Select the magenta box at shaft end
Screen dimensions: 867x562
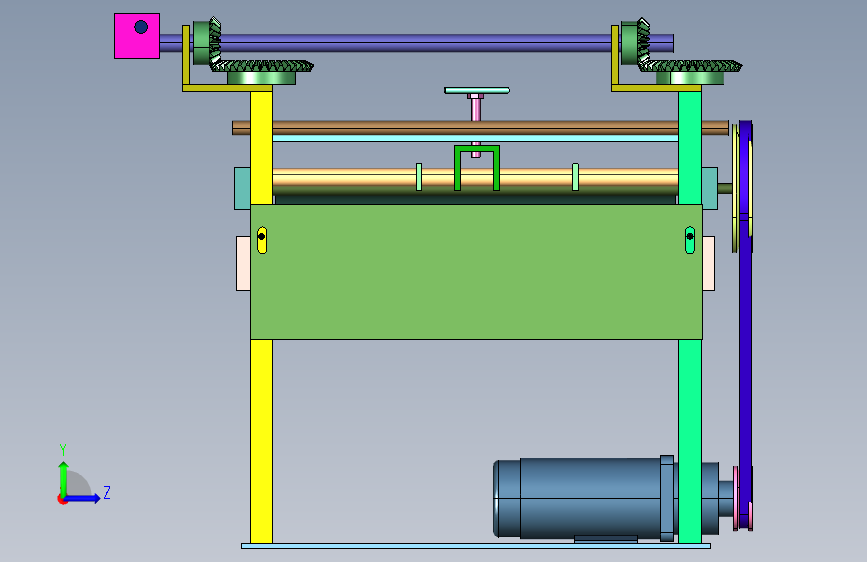pos(137,36)
